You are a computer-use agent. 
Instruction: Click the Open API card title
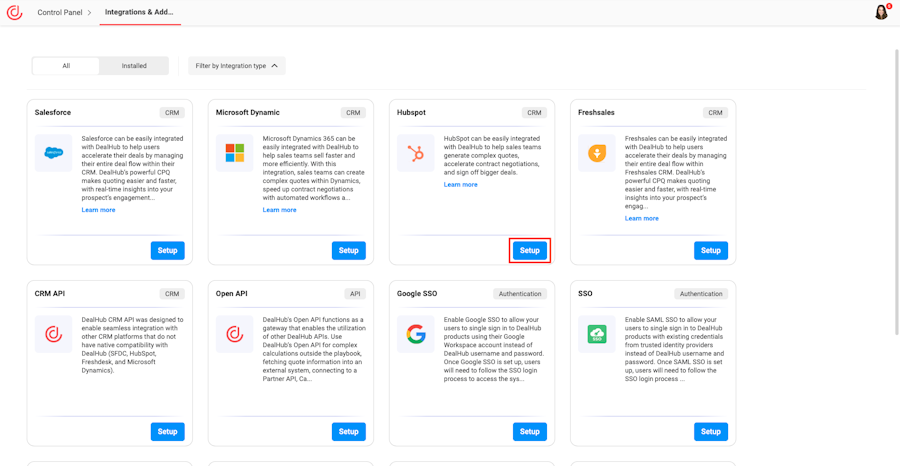232,293
